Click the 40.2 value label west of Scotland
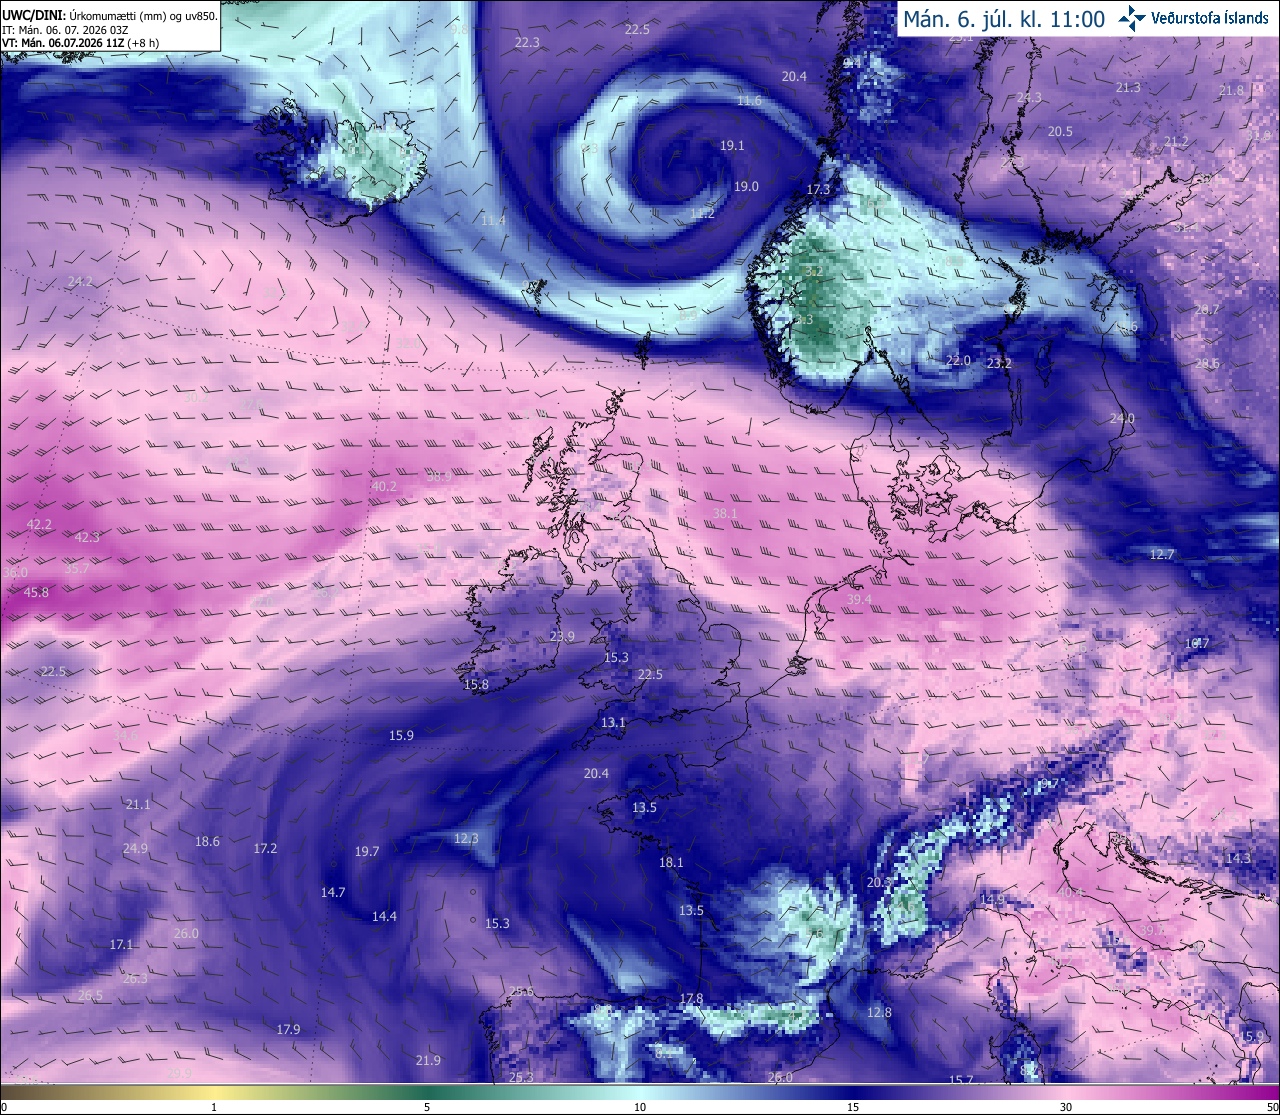Image resolution: width=1280 pixels, height=1115 pixels. tap(384, 487)
